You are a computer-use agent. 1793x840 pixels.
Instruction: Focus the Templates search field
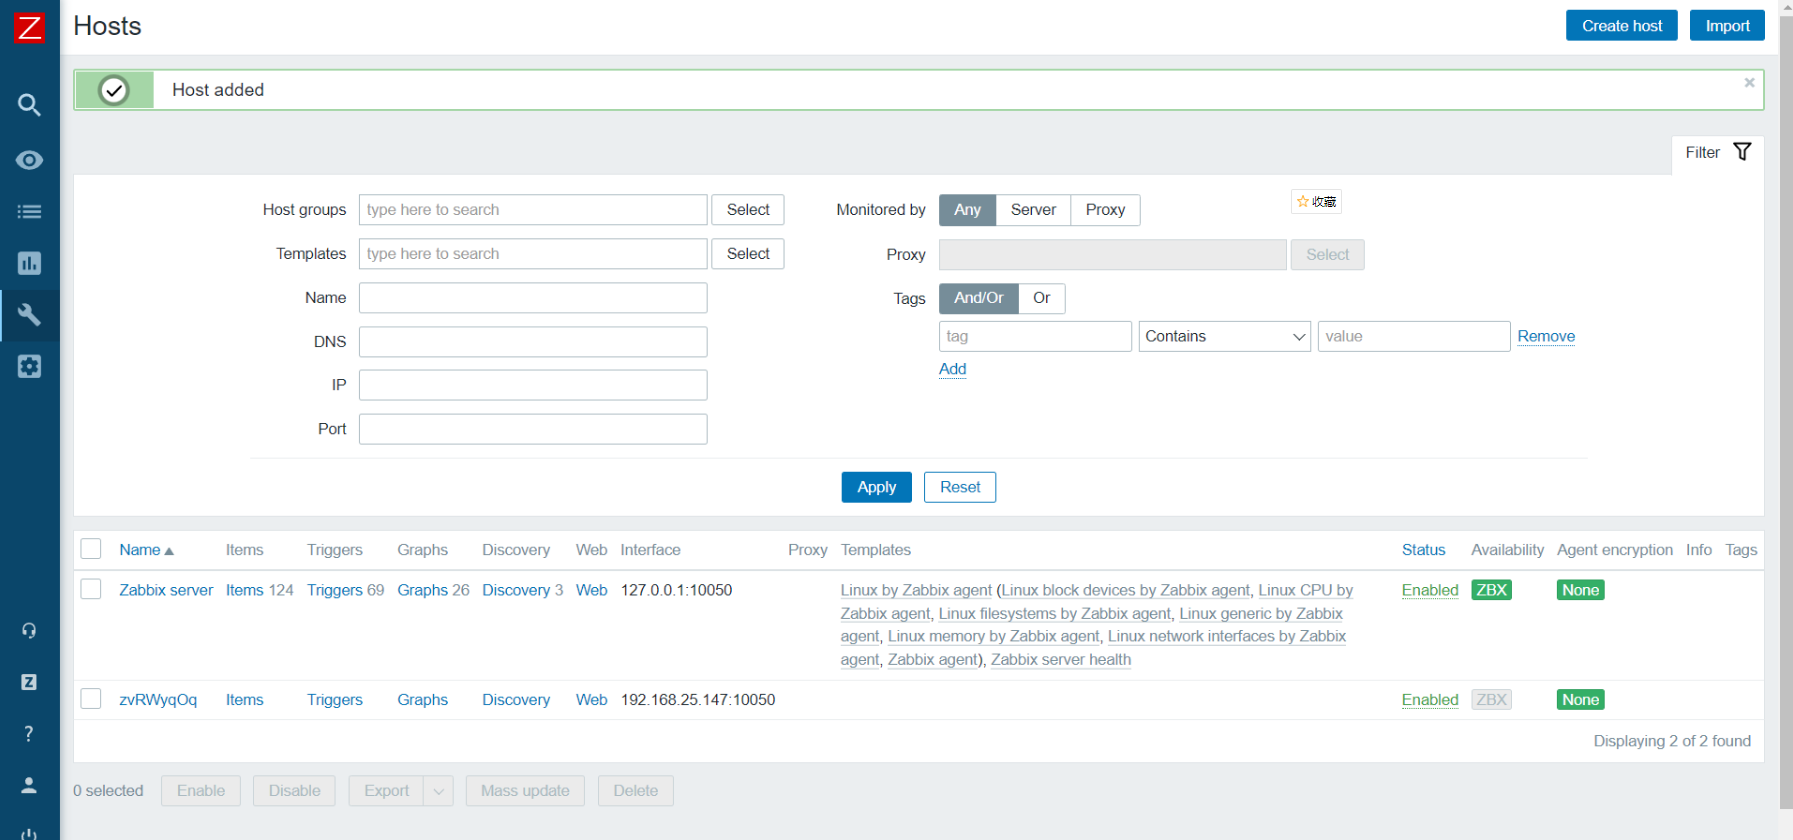point(533,254)
